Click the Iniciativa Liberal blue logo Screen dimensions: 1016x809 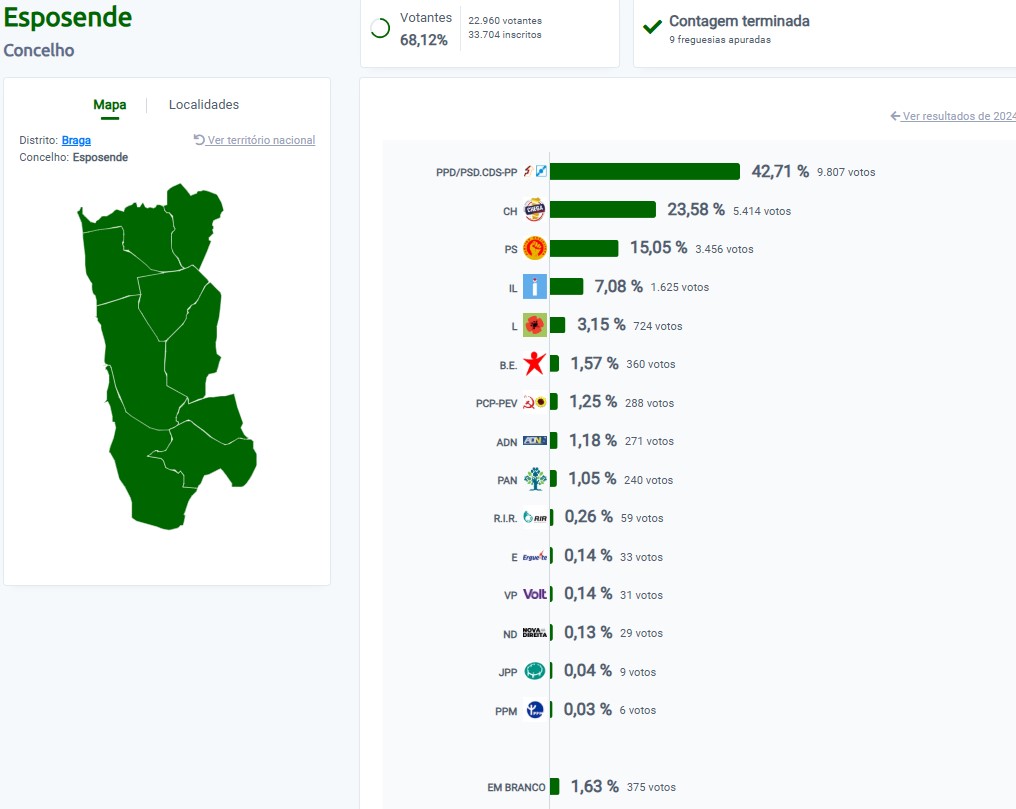pyautogui.click(x=535, y=286)
